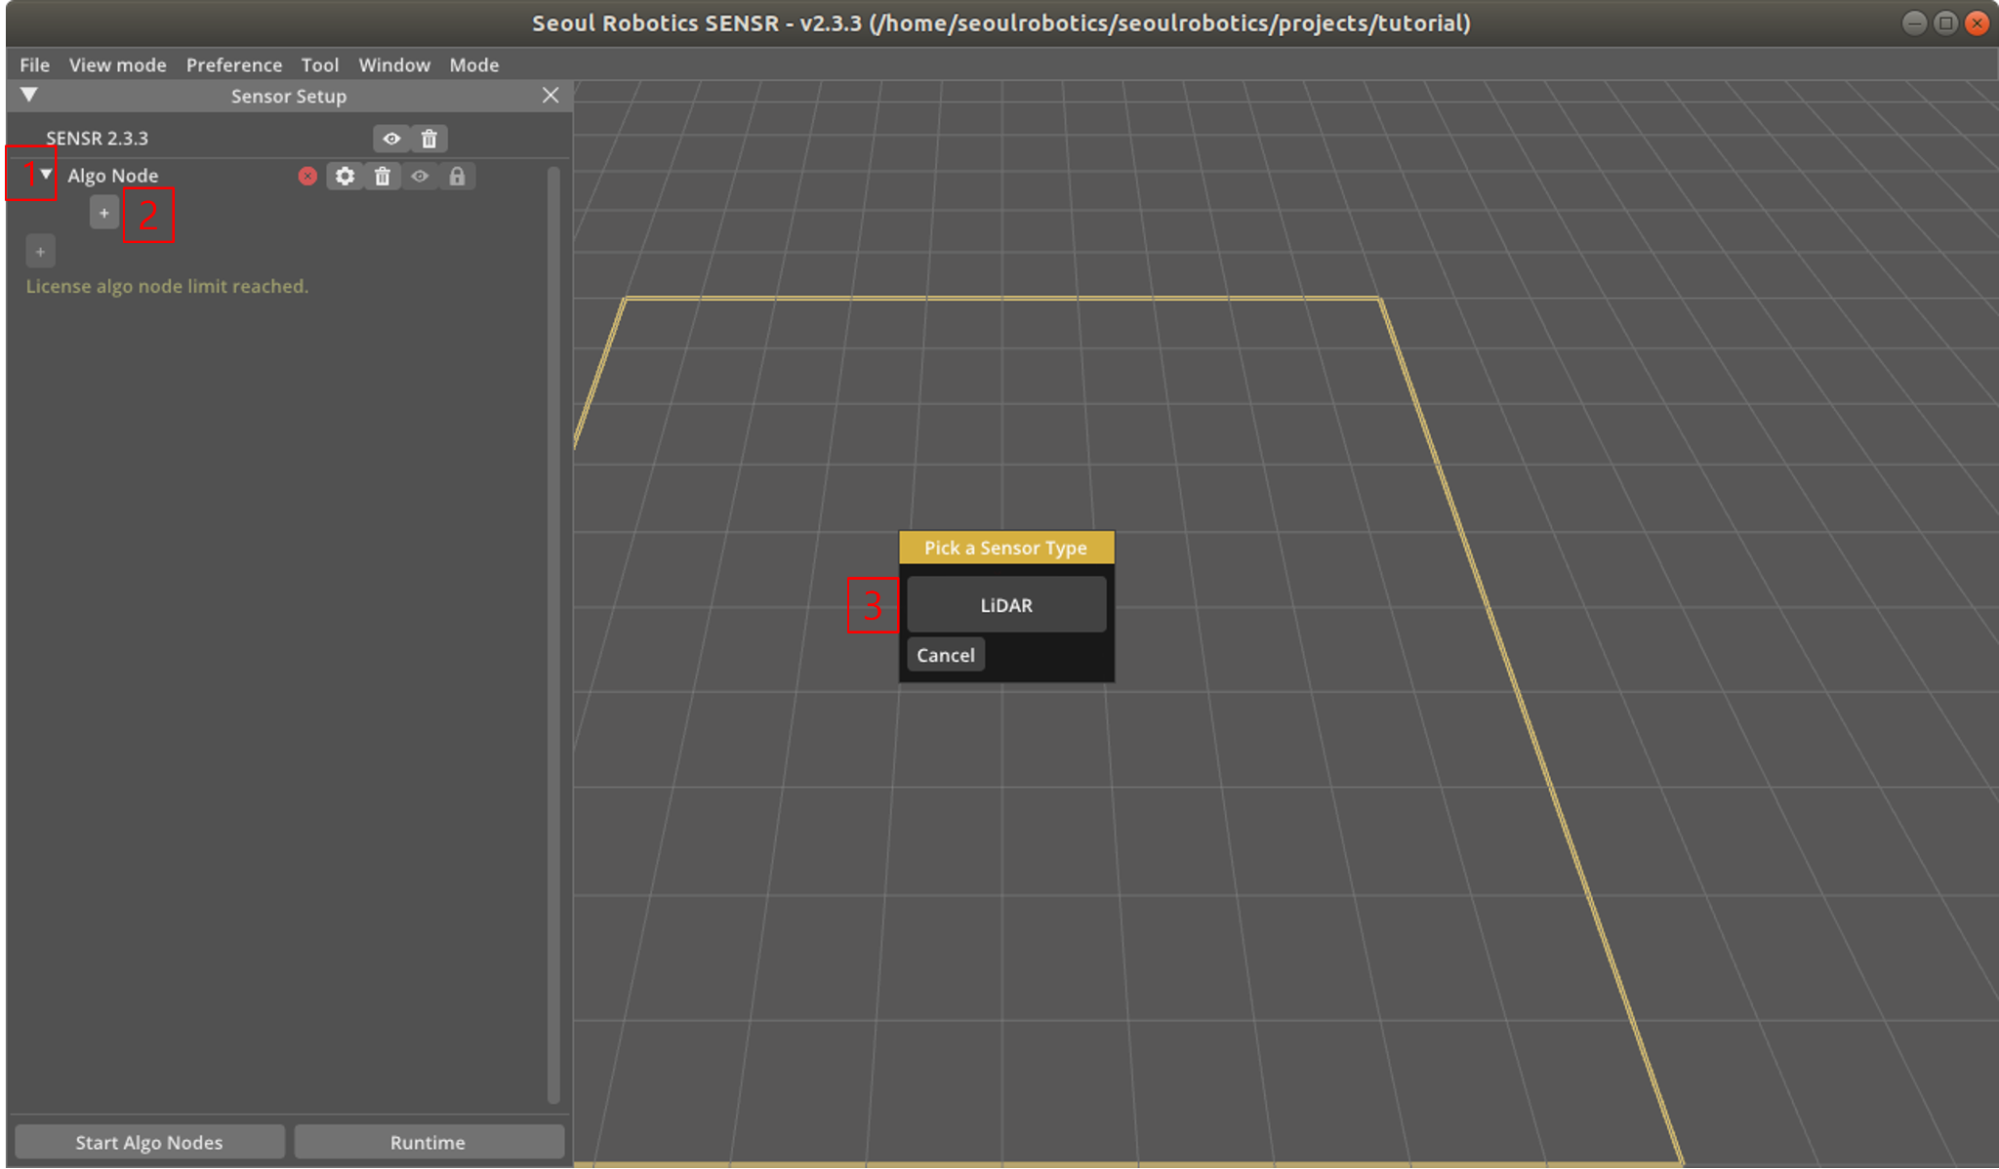Click the red disconnect icon on Algo Node
1999x1169 pixels.
307,176
